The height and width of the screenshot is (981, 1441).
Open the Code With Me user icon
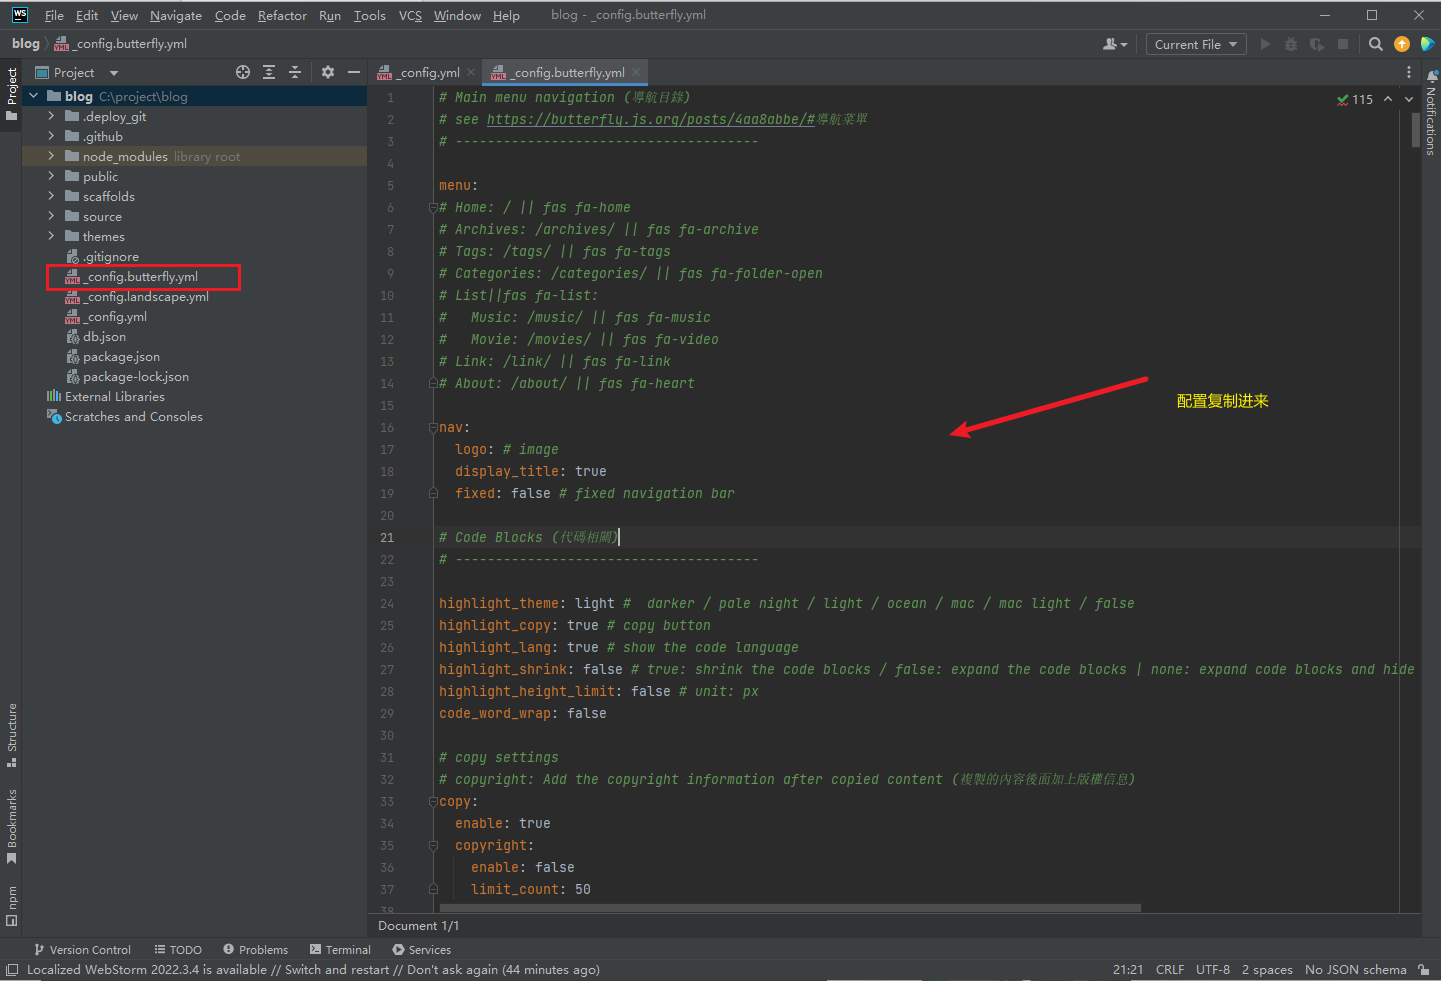[1114, 44]
